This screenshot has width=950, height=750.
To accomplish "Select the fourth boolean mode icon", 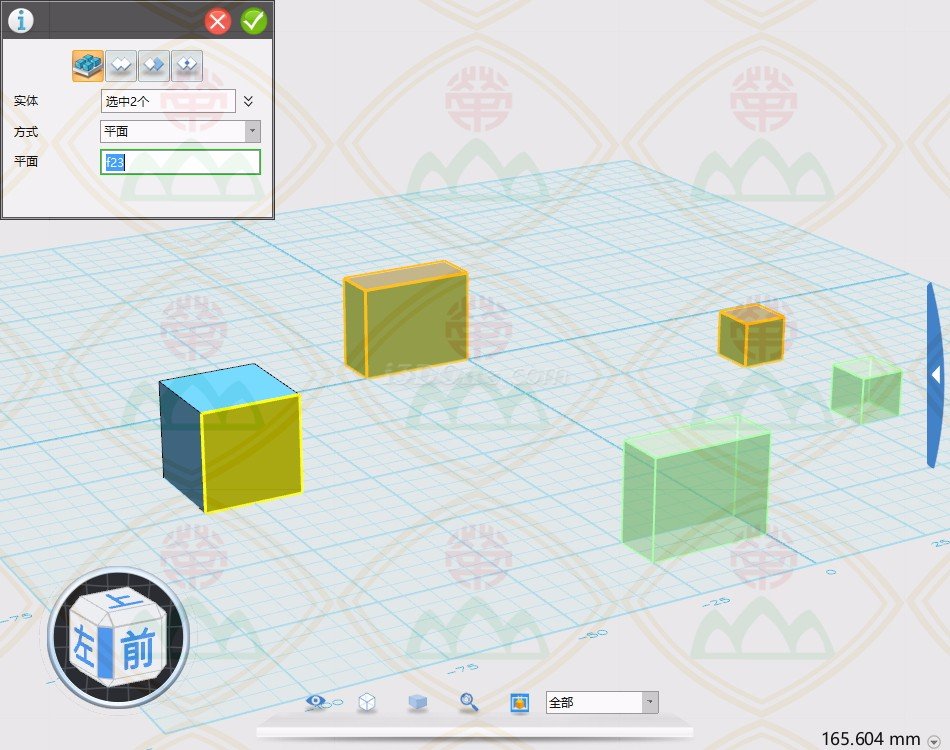I will tap(187, 66).
